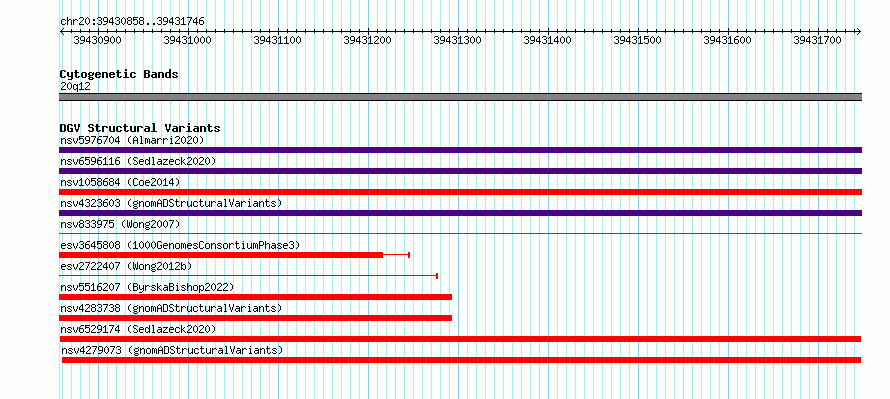Open esv3645808 (1000GenomesConsortiumPhase3) label
This screenshot has height=399, width=890.
point(180,245)
